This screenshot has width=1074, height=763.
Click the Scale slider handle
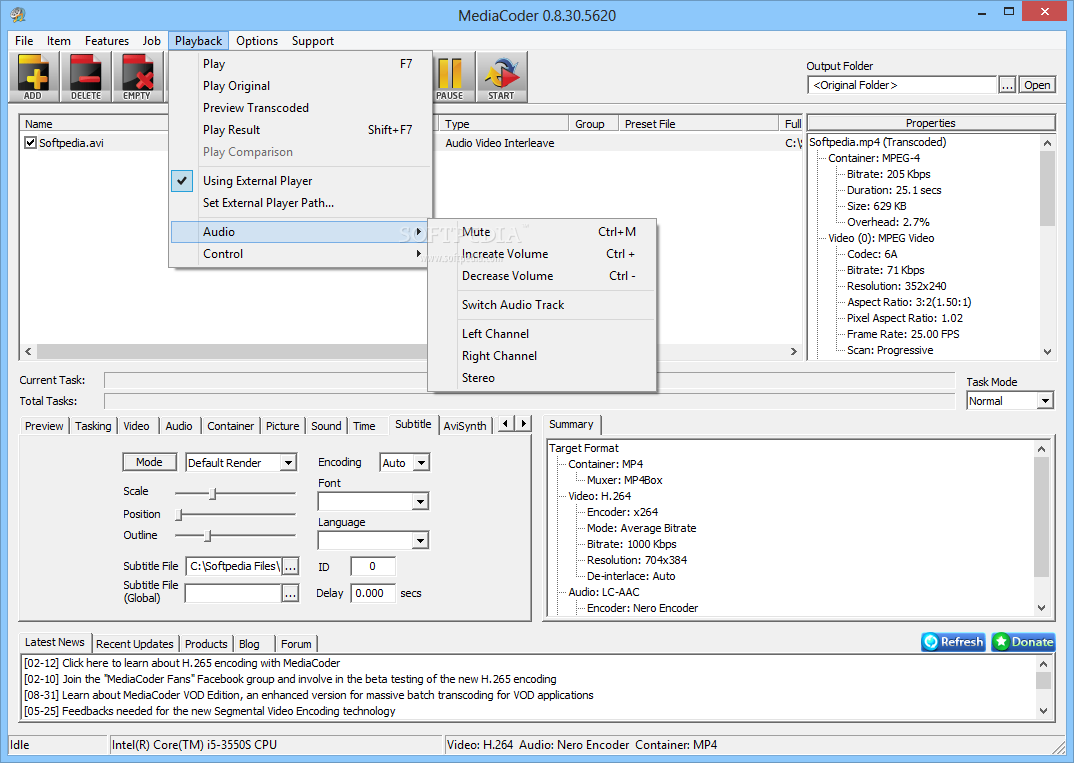click(x=213, y=493)
